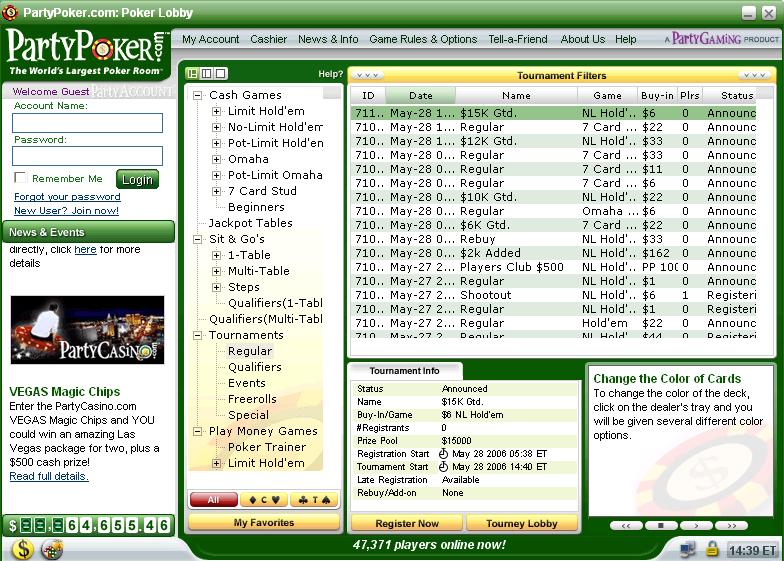
Task: Click Register Now button
Action: click(406, 523)
